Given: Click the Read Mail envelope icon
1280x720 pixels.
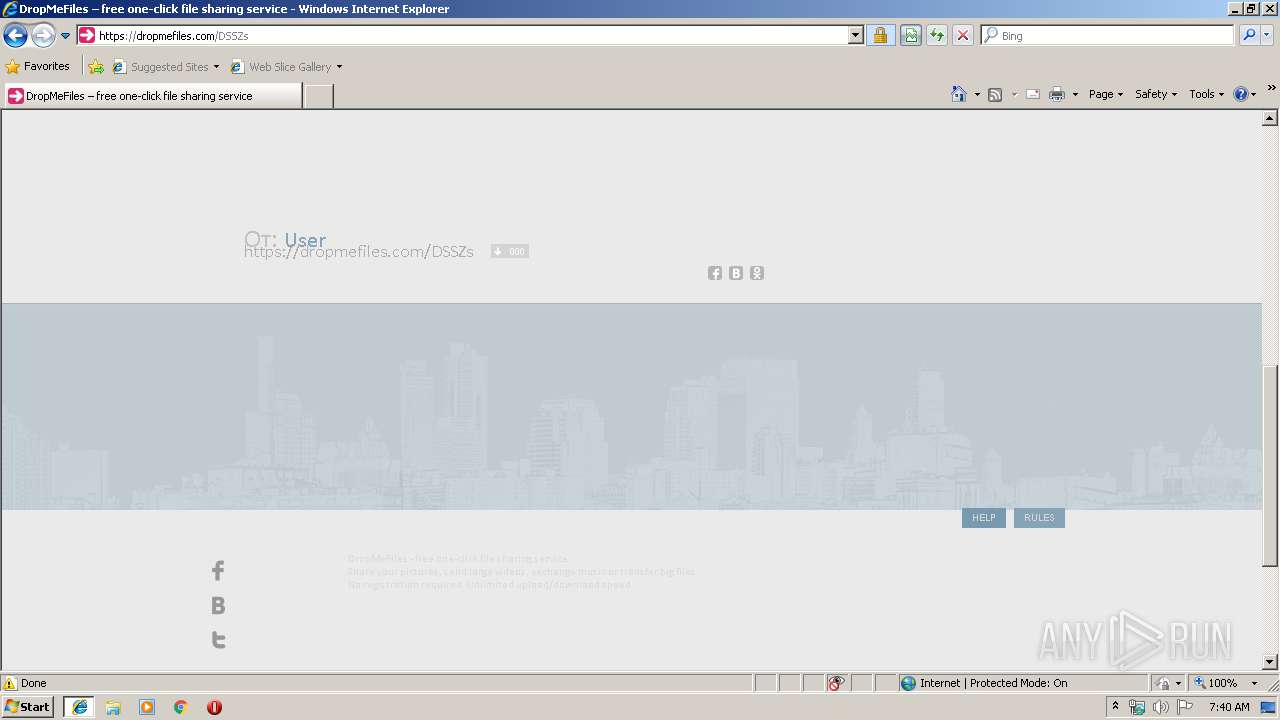Looking at the screenshot, I should [1033, 94].
